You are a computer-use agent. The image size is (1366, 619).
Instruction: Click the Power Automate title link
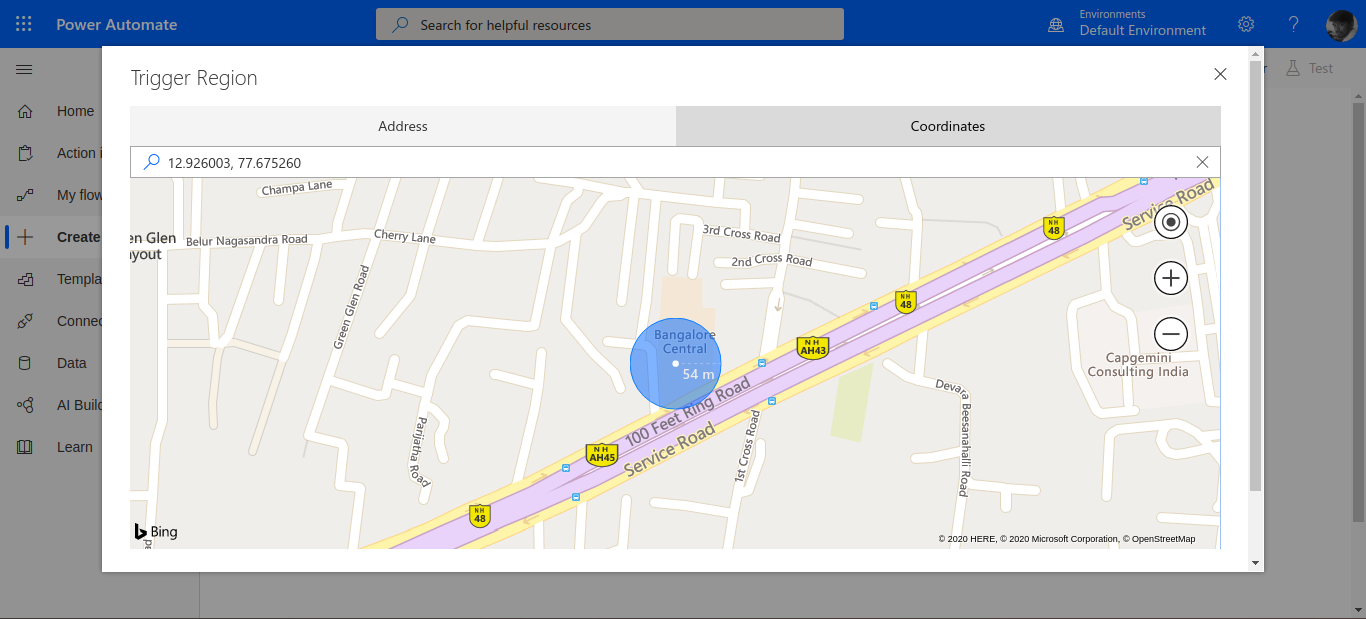tap(117, 24)
